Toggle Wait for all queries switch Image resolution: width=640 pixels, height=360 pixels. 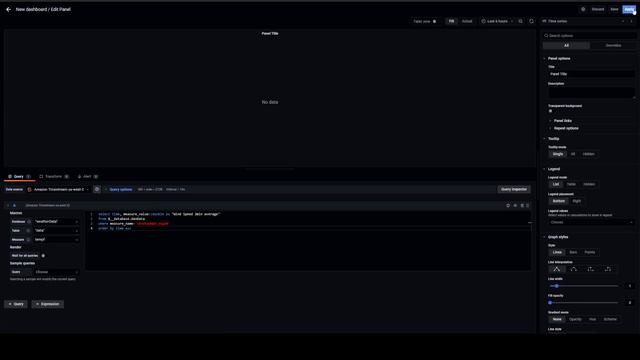pos(43,256)
